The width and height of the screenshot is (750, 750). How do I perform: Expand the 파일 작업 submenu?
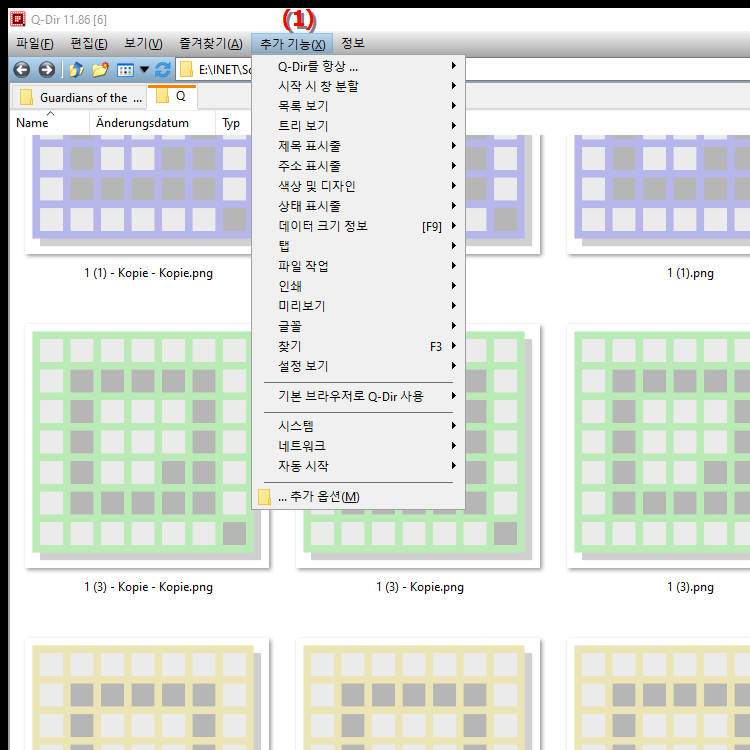click(x=358, y=266)
